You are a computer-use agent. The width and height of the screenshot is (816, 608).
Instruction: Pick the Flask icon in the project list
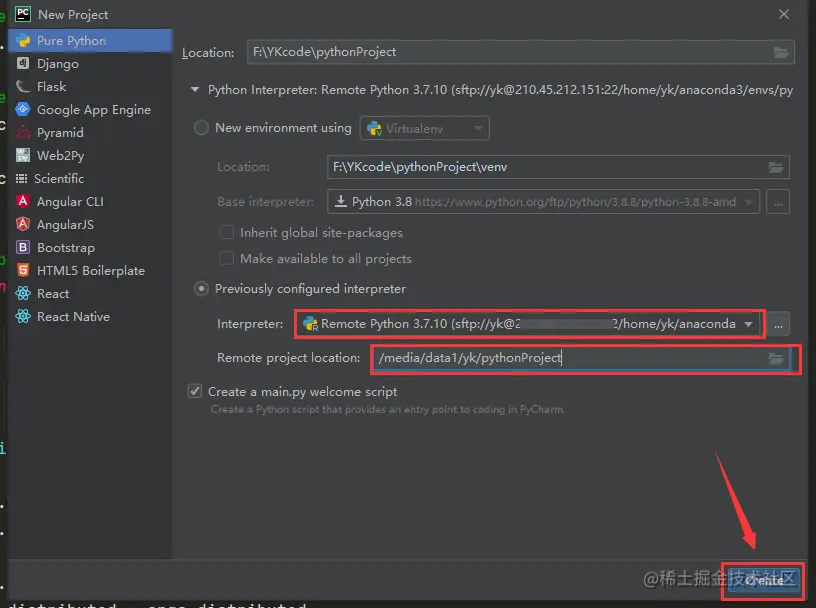pos(23,86)
